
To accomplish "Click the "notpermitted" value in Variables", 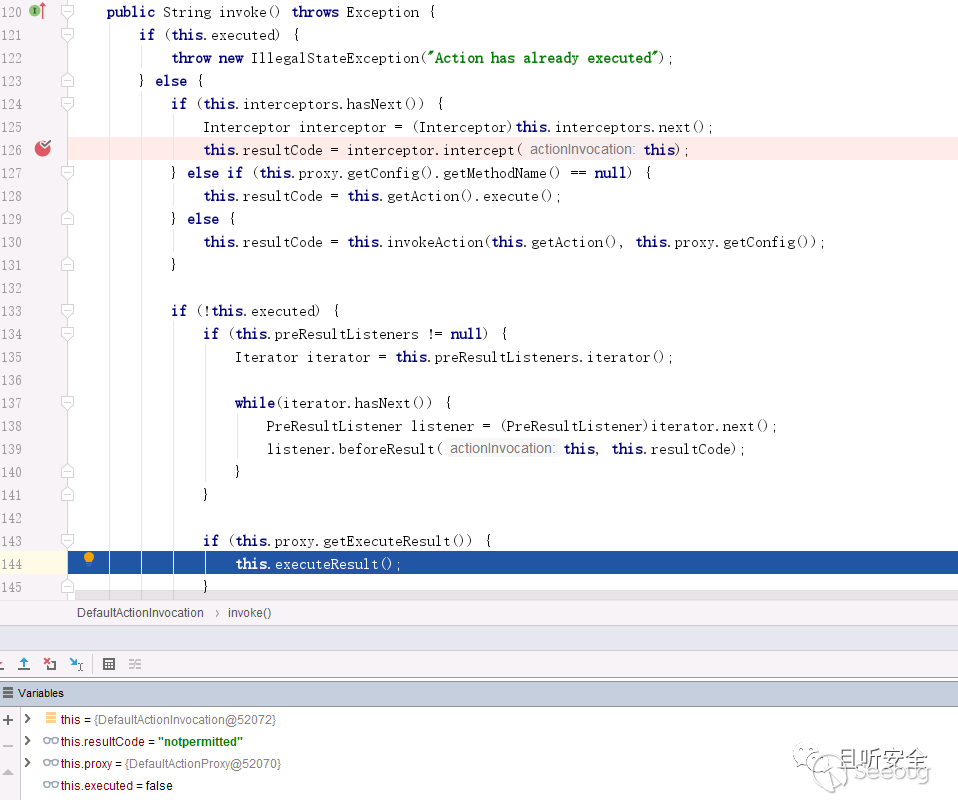I will [x=200, y=741].
